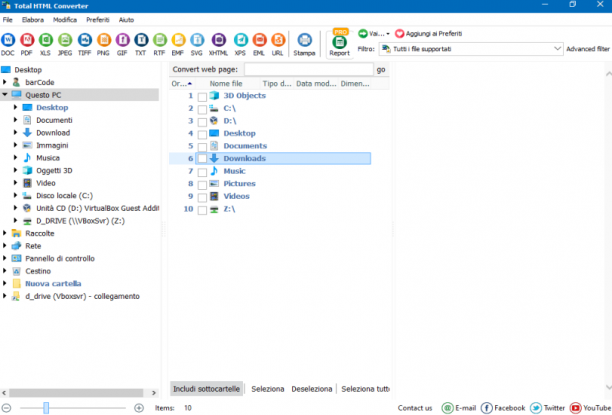Tick the Downloads row checkbox
The height and width of the screenshot is (415, 612).
(x=202, y=159)
